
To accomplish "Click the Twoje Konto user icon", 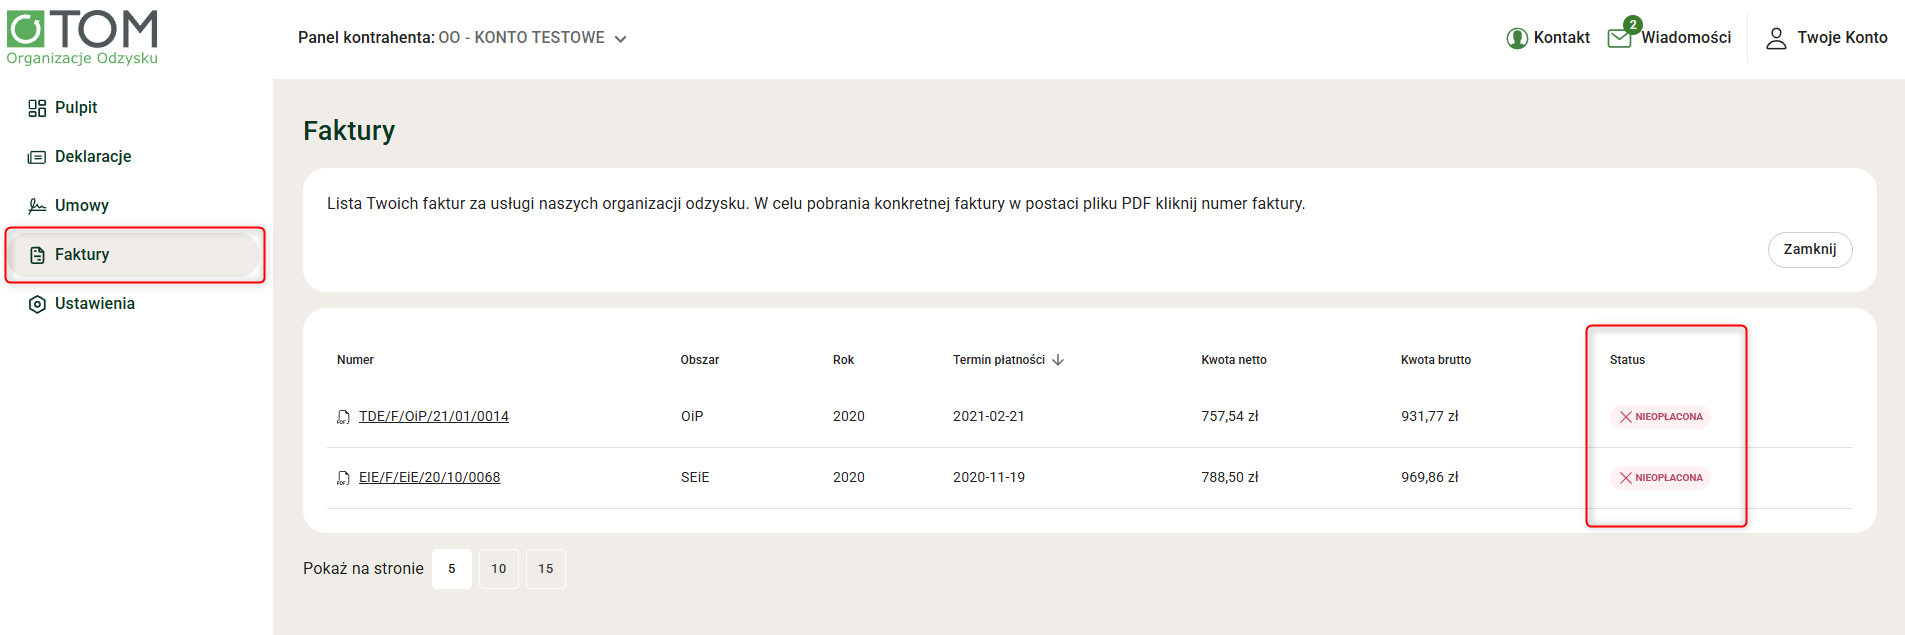I will pyautogui.click(x=1776, y=38).
